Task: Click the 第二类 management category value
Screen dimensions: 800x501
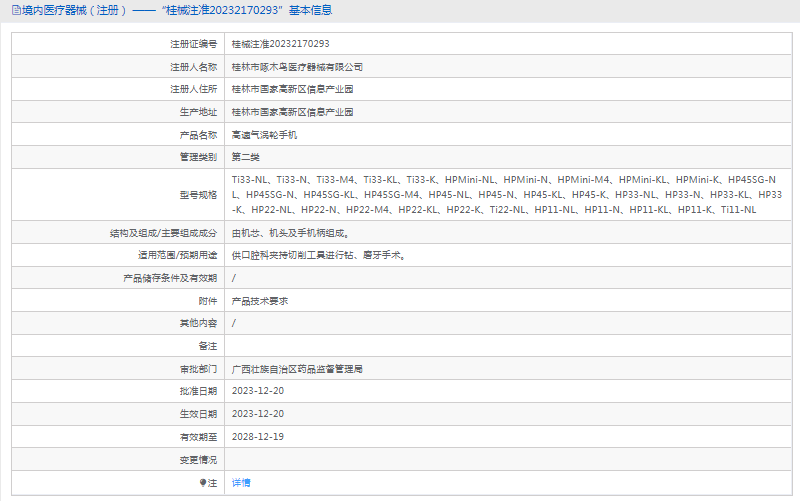Action: [245, 157]
